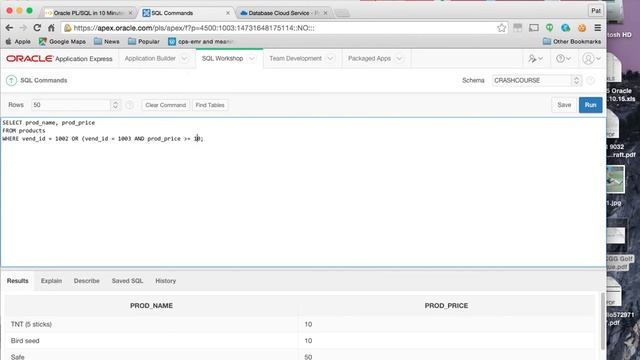Open the Team Development menu
The image size is (640, 360).
(x=296, y=59)
